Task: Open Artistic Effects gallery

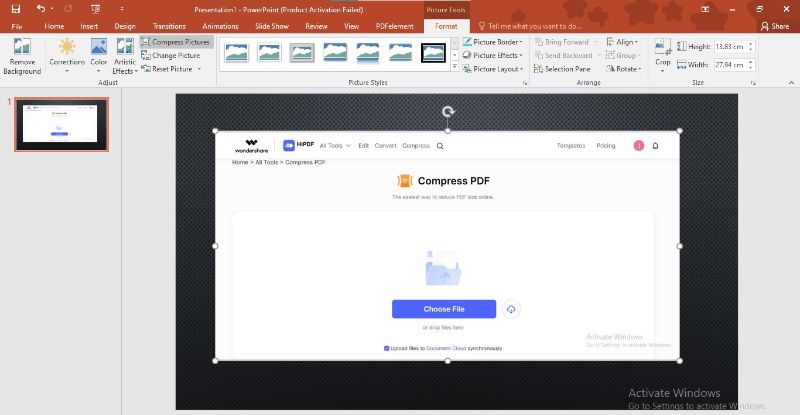Action: [x=124, y=56]
